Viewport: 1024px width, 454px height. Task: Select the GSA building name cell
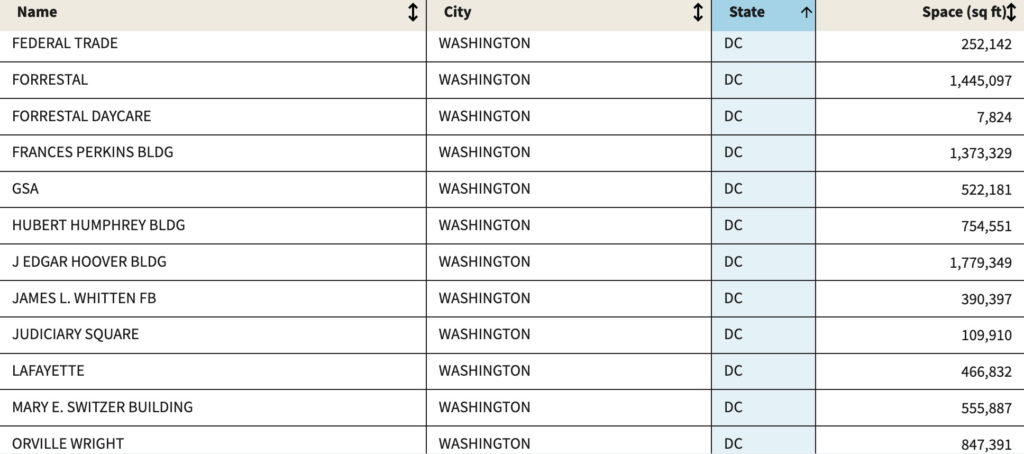[26, 189]
